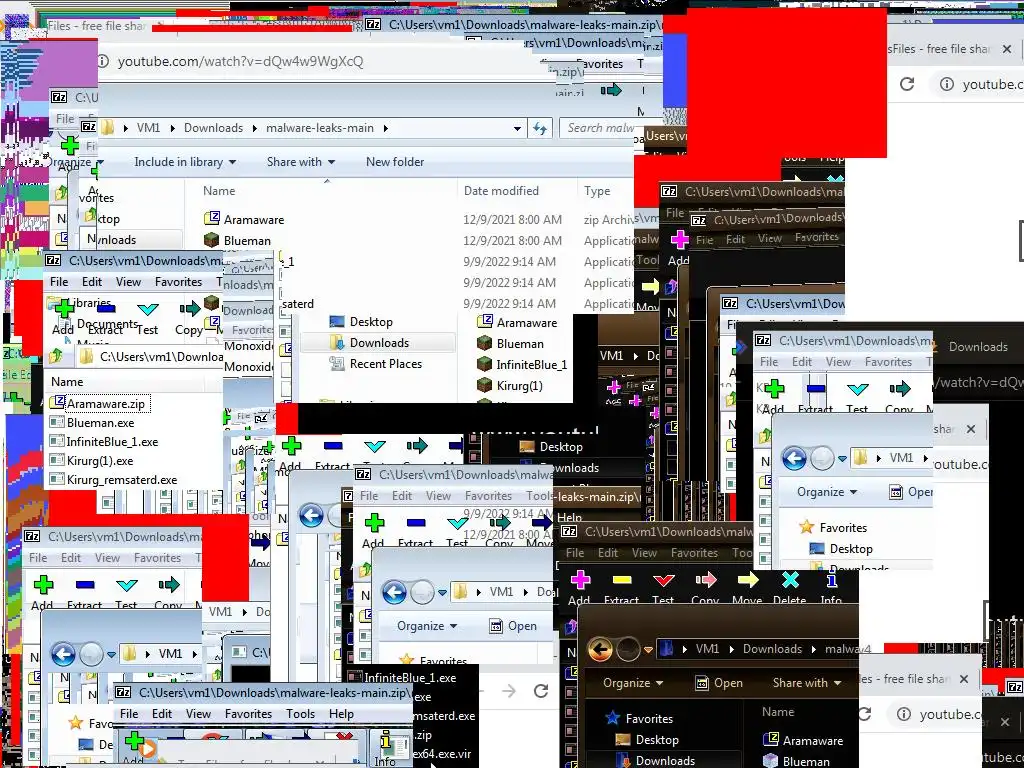Click Type column header in Explorer

597,191
